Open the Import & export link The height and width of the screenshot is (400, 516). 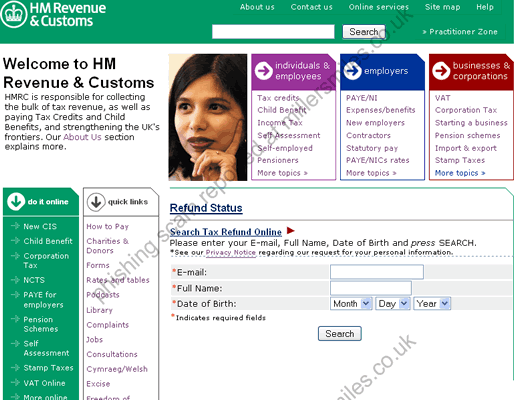466,148
